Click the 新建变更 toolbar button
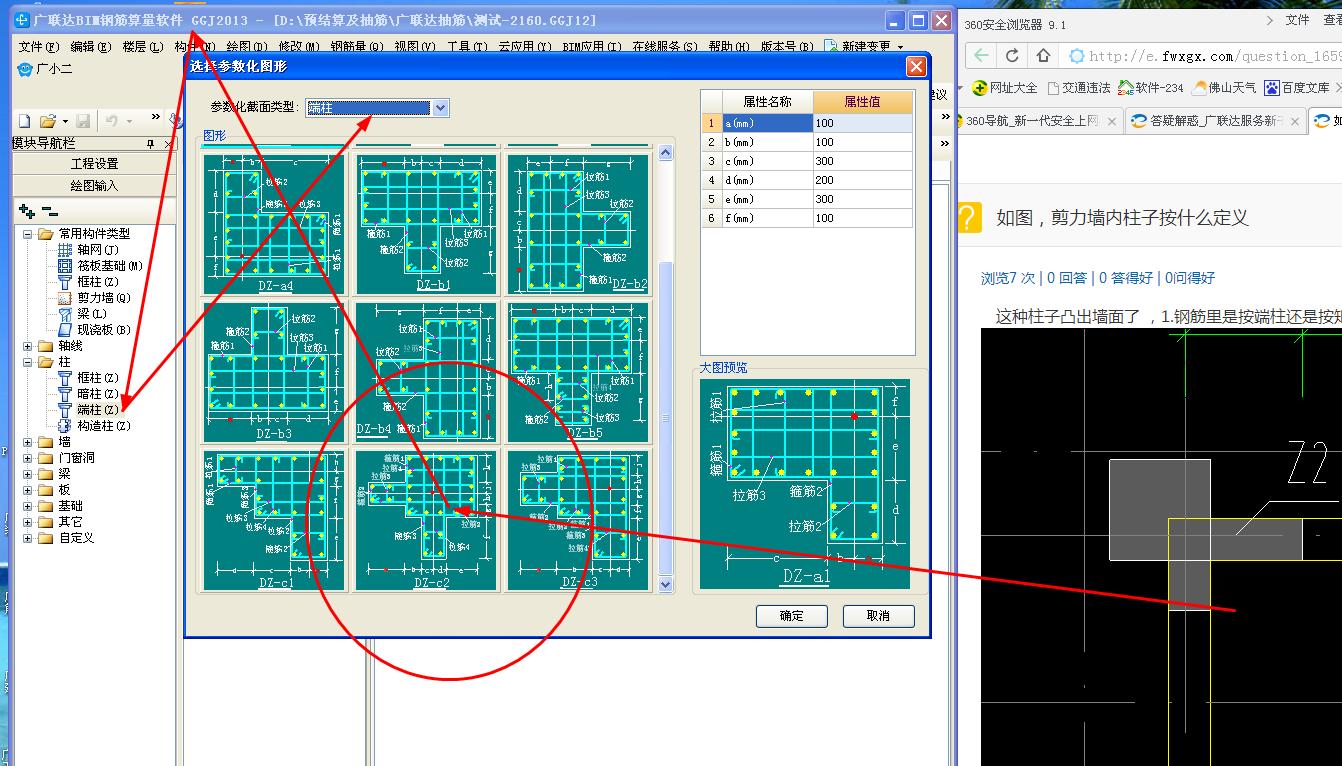The height and width of the screenshot is (766, 1342). 864,47
